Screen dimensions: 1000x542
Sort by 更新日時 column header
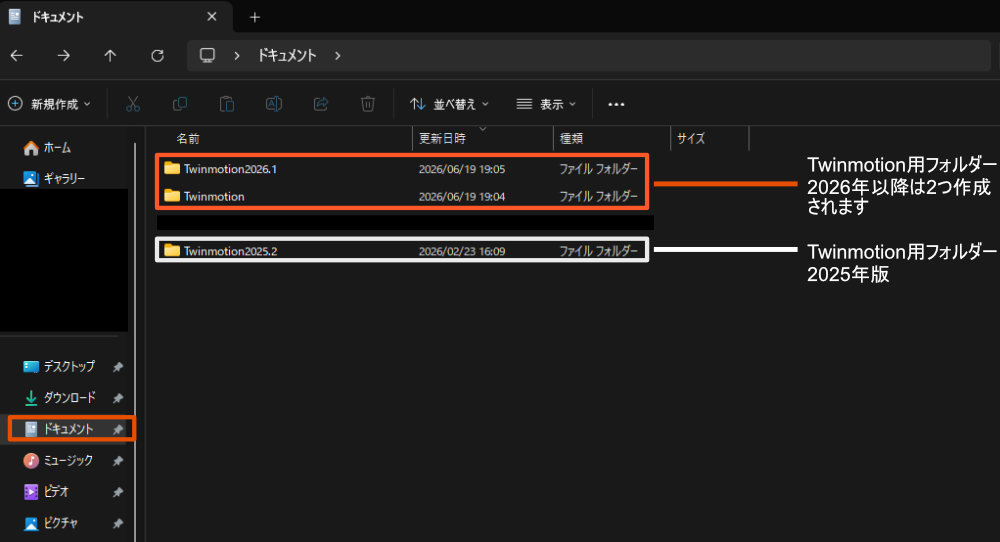click(442, 138)
